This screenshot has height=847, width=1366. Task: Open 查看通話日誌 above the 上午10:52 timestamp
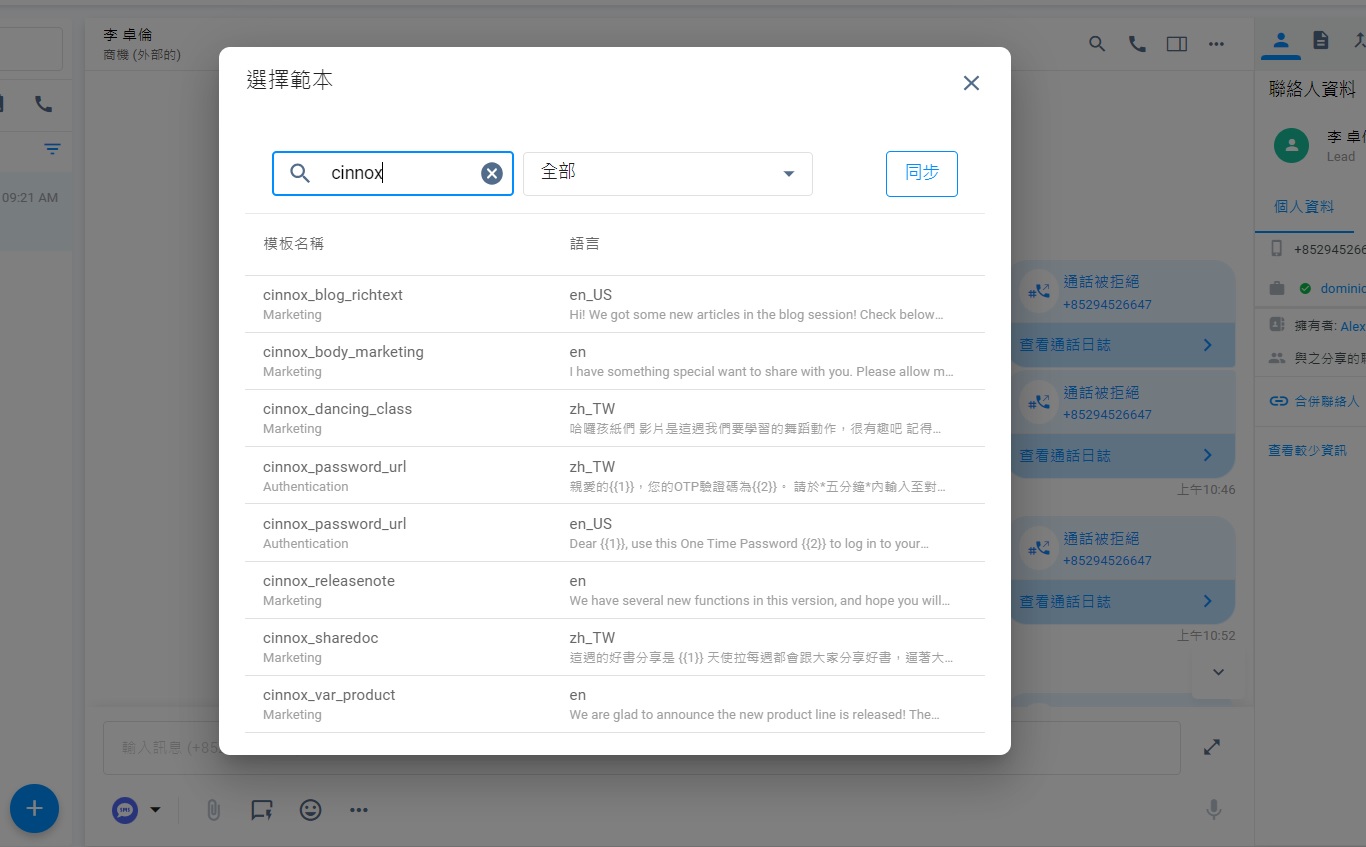click(1121, 601)
